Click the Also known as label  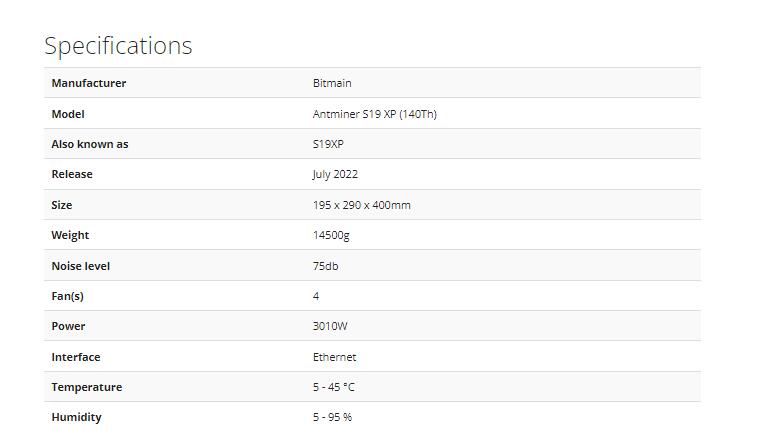90,144
